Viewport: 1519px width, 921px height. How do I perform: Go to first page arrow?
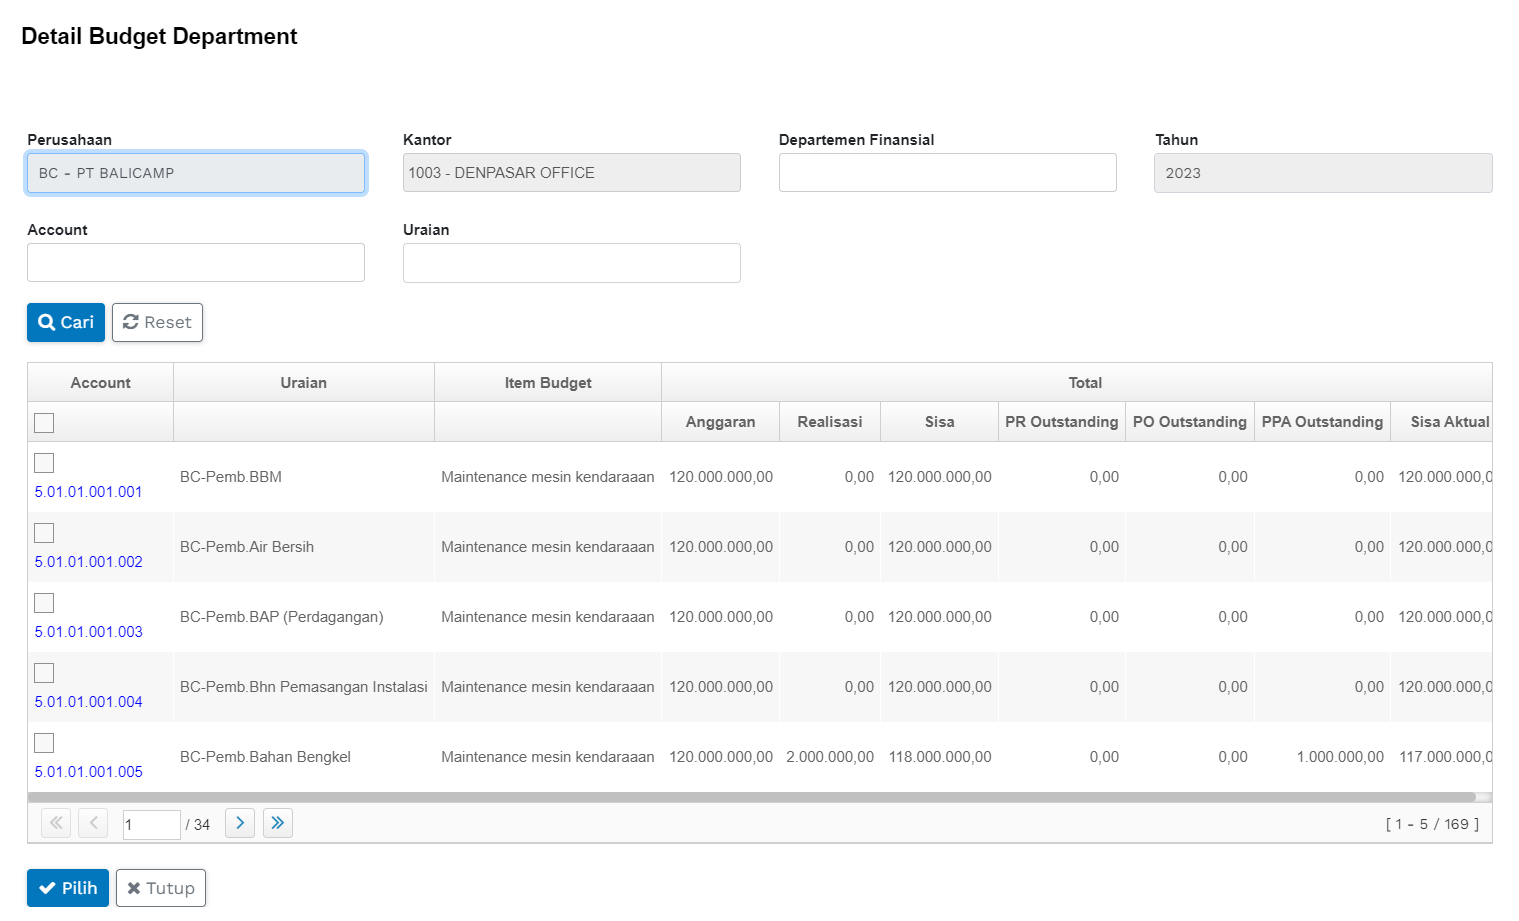click(56, 823)
